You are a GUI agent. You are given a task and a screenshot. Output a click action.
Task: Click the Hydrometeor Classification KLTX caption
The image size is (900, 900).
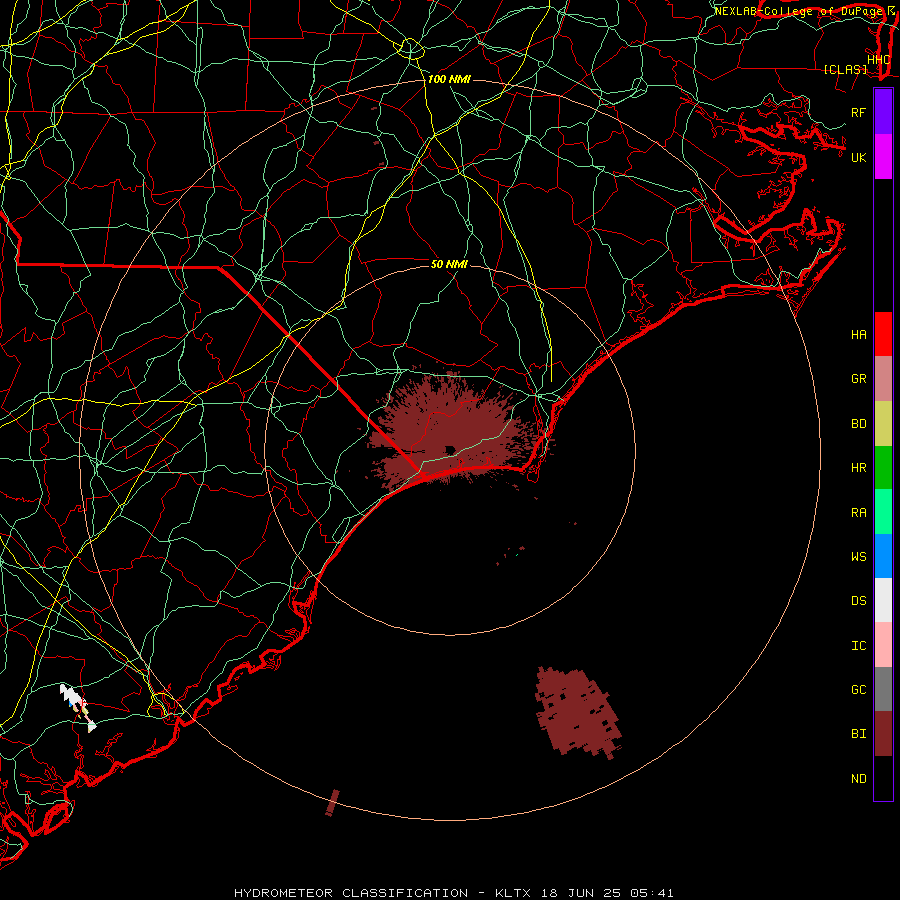[453, 893]
